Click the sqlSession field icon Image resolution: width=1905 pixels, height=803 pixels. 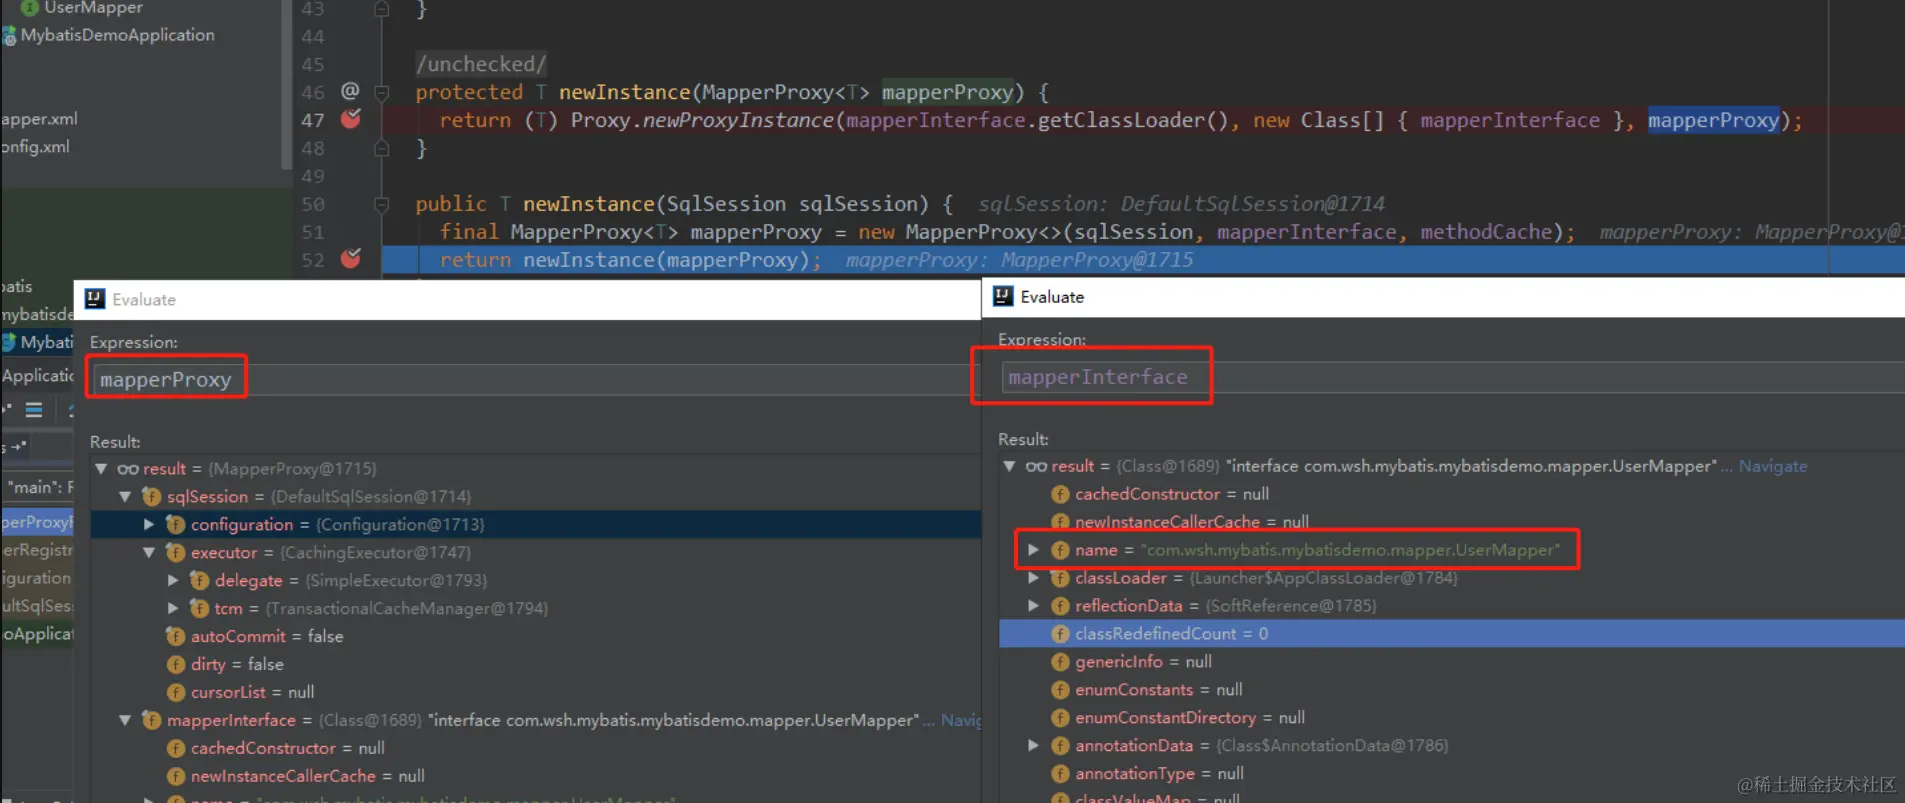click(x=151, y=496)
